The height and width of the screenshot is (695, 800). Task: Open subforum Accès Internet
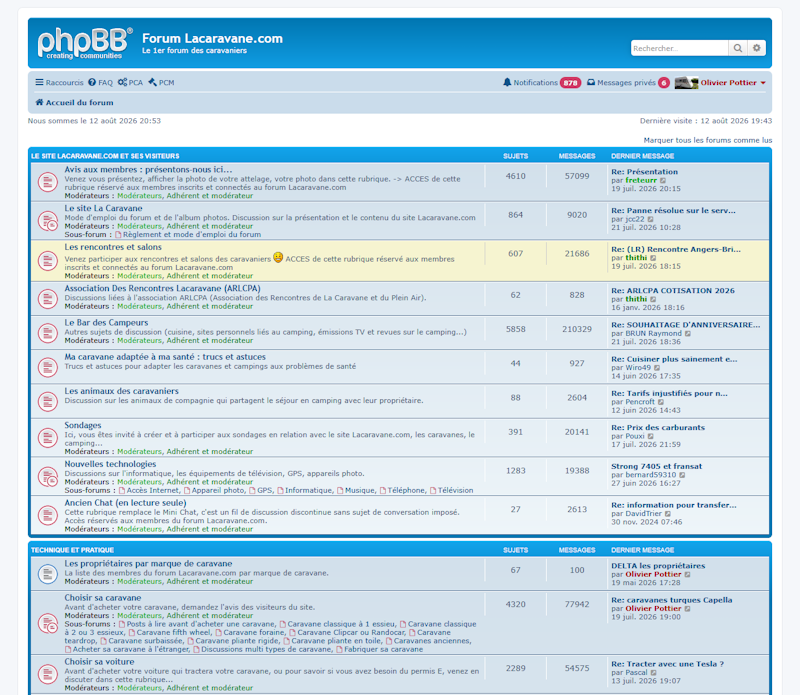tap(153, 490)
